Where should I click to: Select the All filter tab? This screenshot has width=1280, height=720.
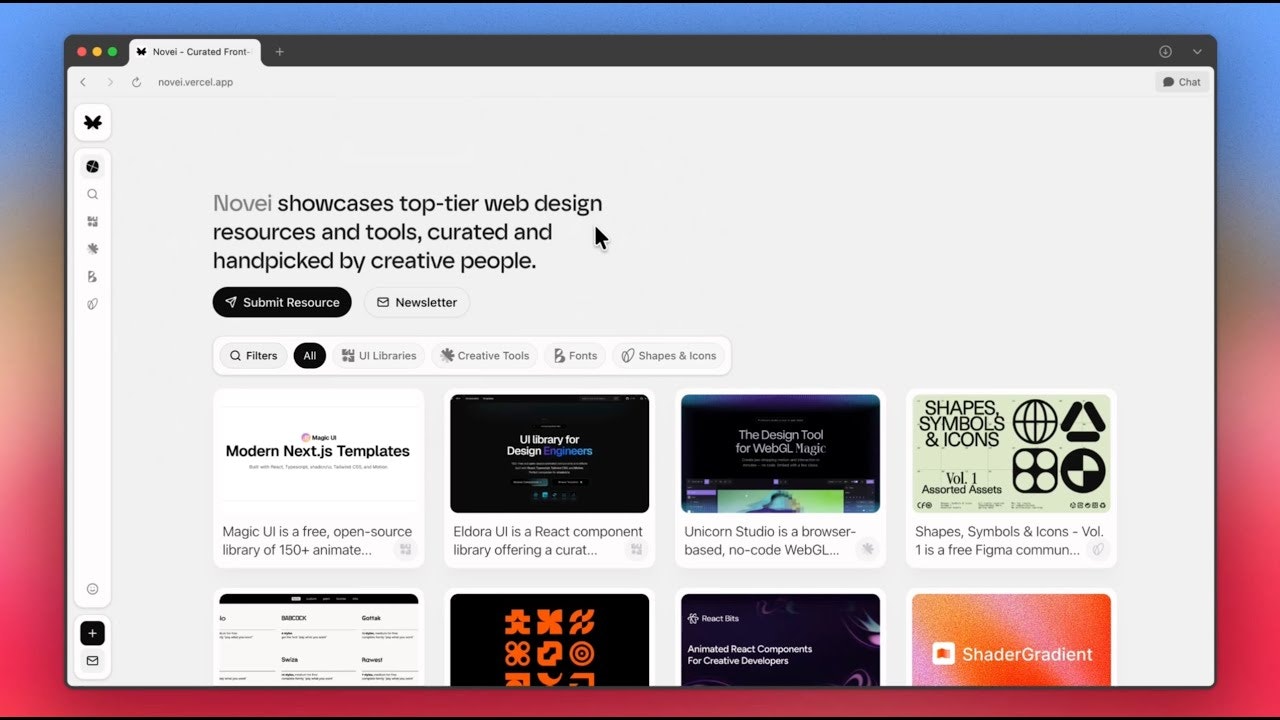click(x=310, y=355)
